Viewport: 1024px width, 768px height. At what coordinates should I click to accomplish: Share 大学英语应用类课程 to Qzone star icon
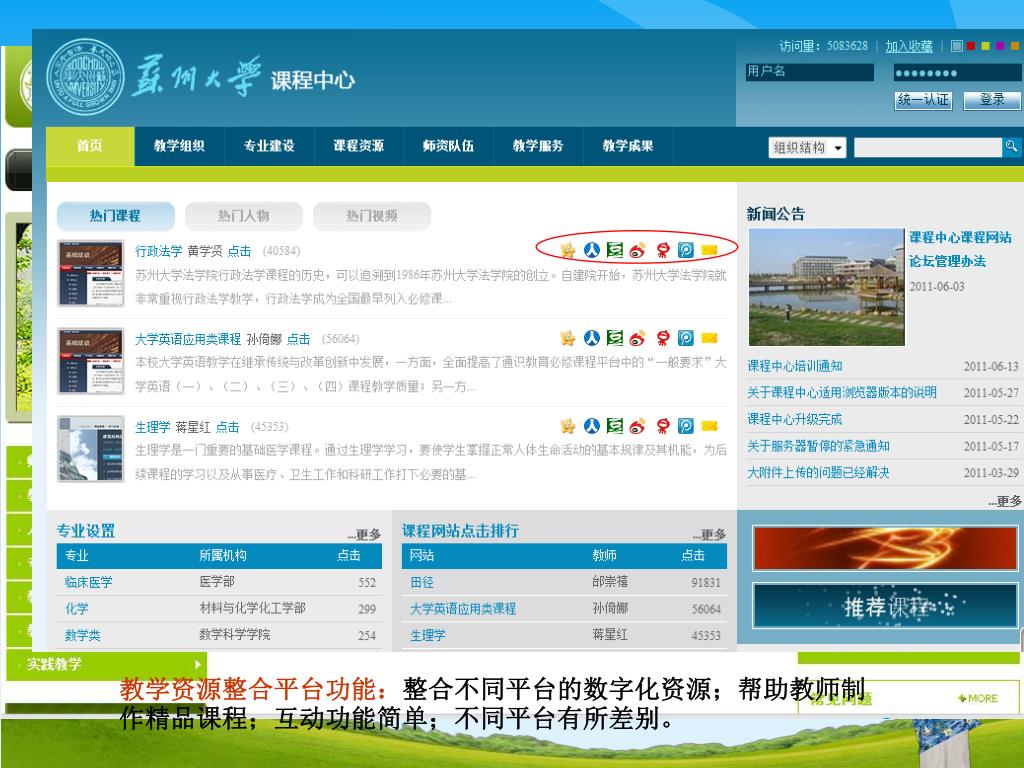click(568, 338)
